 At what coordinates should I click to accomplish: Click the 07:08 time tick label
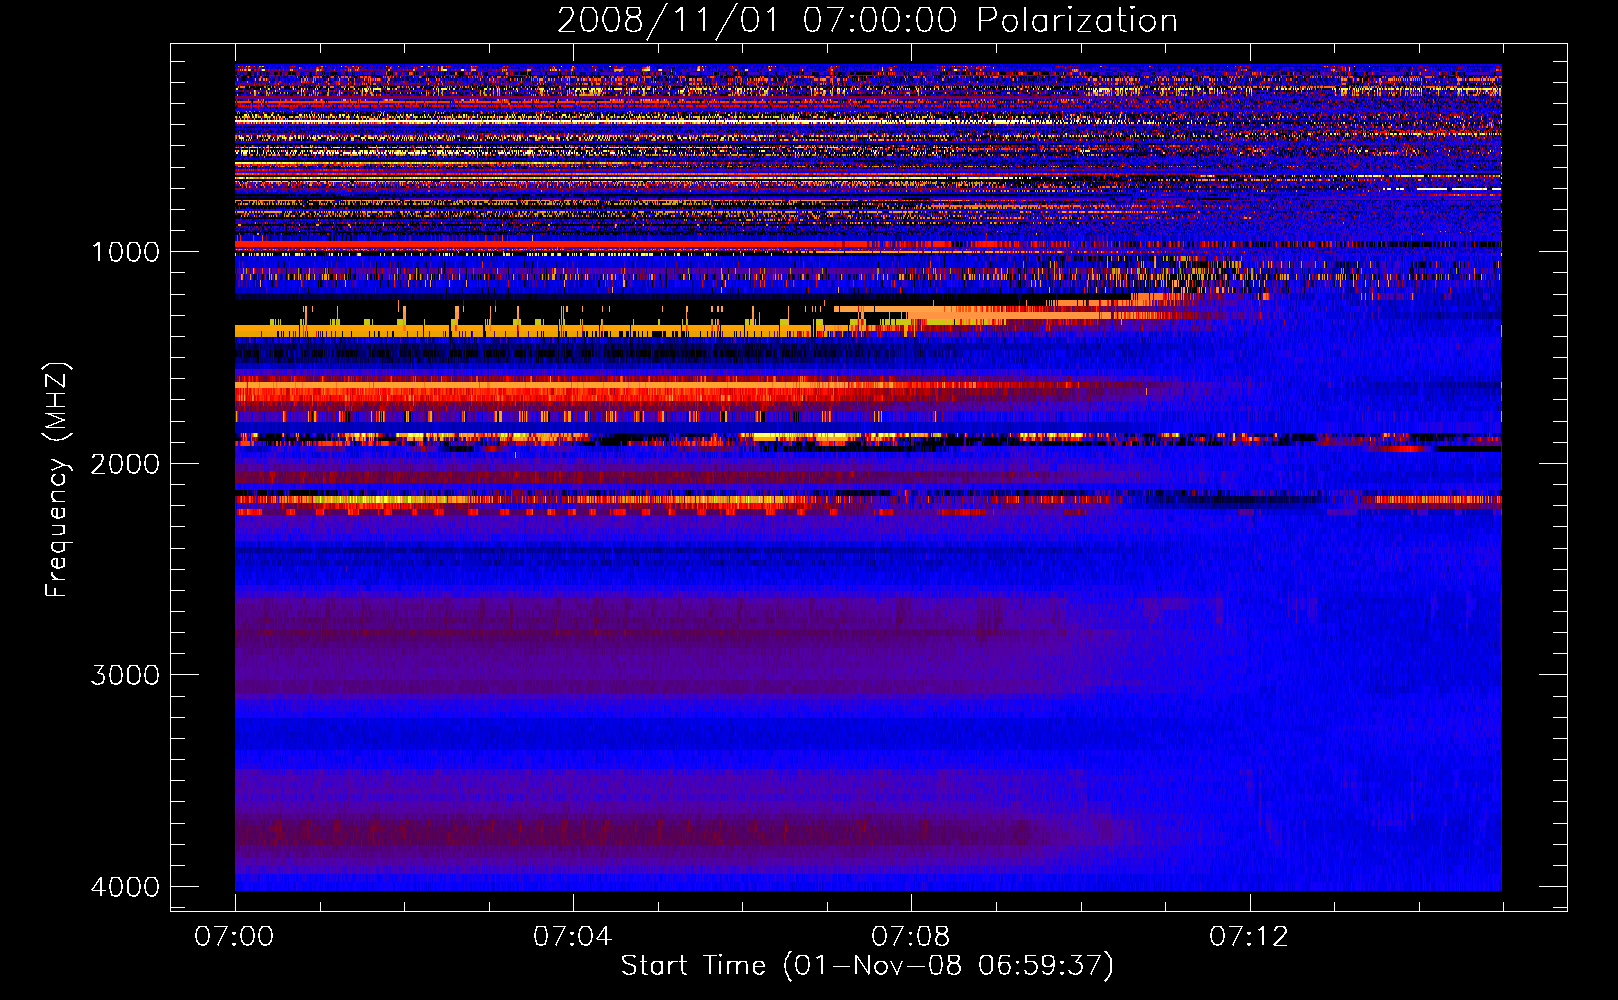(910, 936)
